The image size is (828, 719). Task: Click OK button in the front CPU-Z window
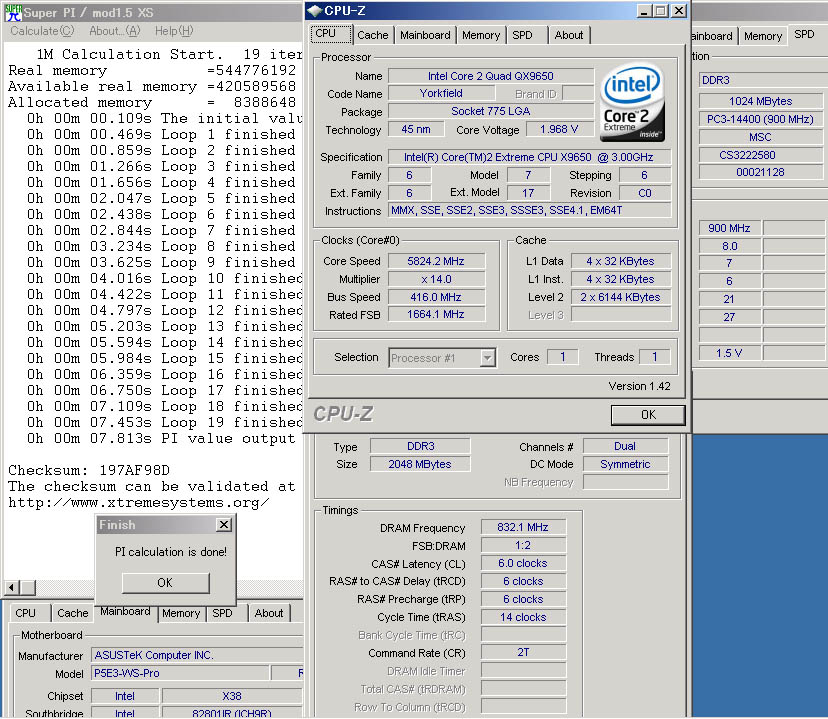point(648,415)
